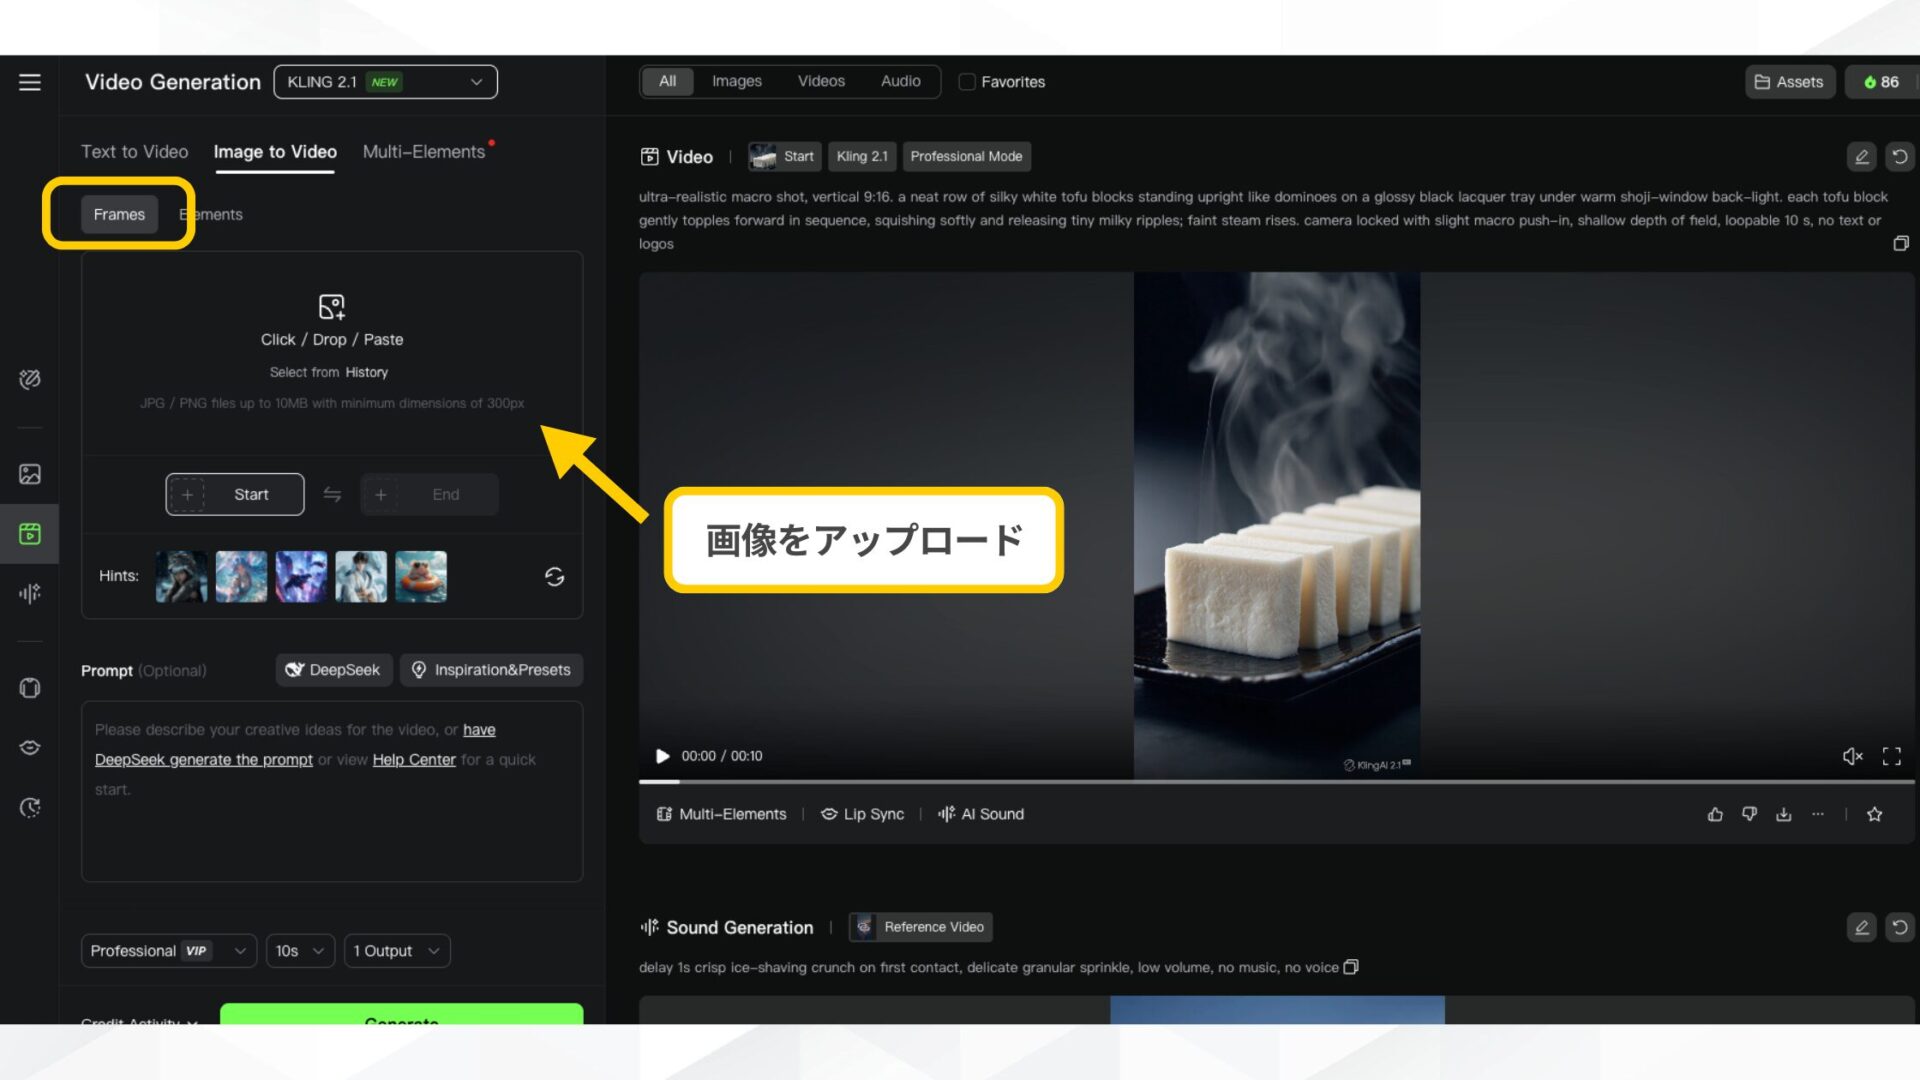Open the KLING 2.1 model dropdown

click(386, 81)
